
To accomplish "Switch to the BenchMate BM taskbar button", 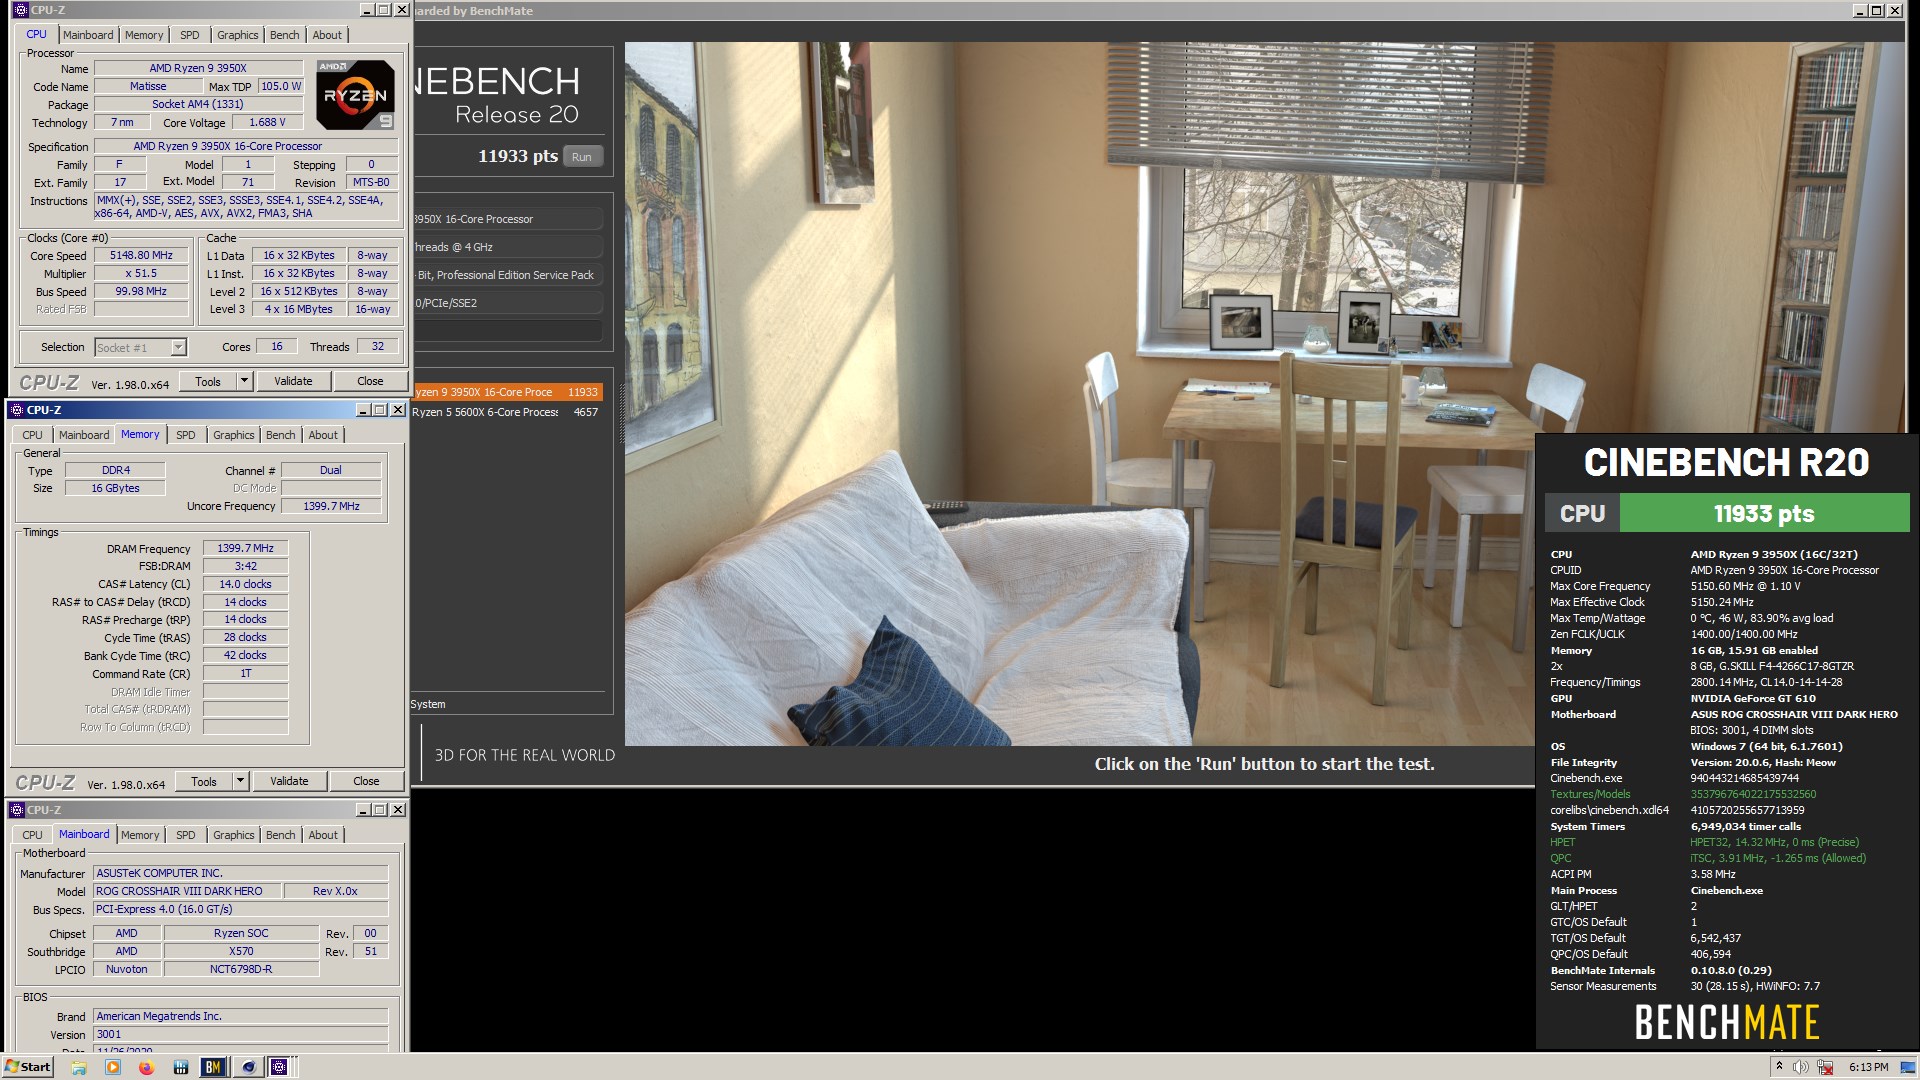I will [213, 1067].
